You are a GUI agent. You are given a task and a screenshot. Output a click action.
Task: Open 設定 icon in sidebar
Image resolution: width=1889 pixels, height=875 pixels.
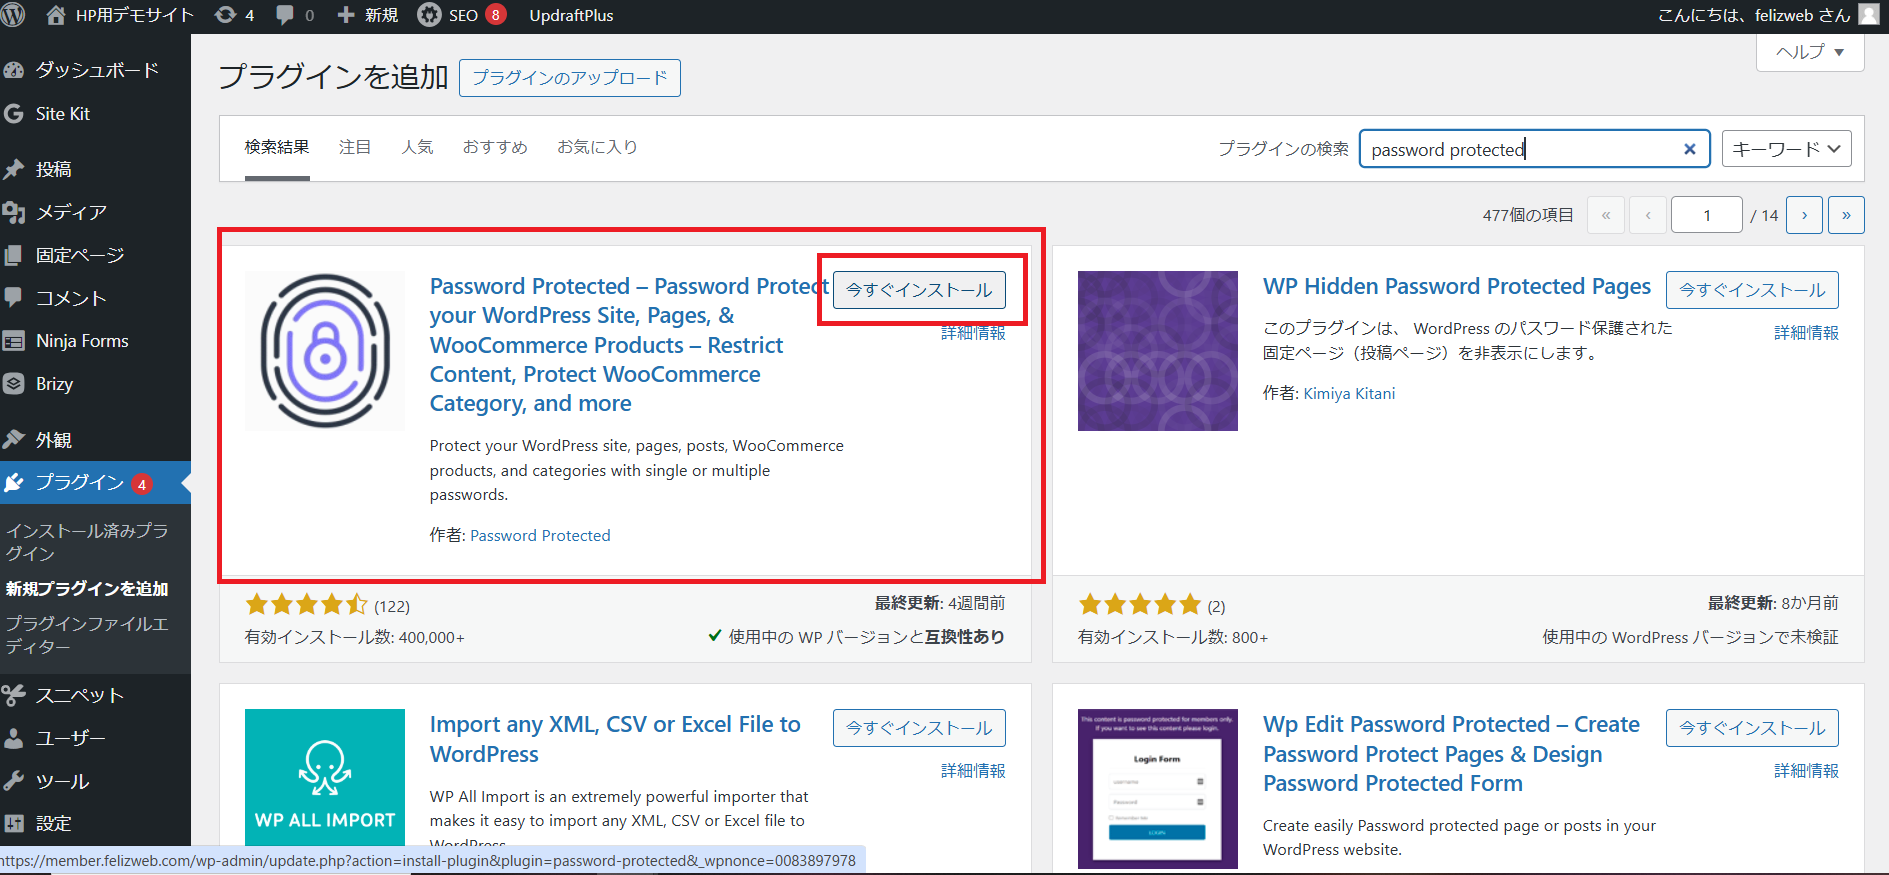pos(14,824)
